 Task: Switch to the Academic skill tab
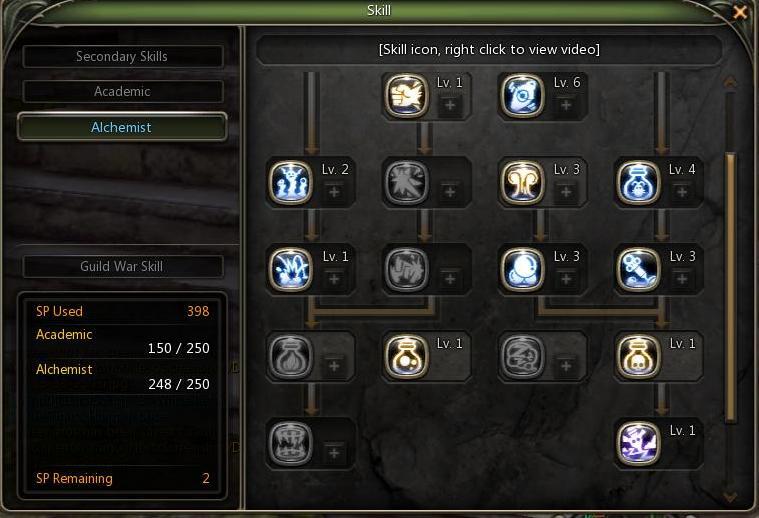[x=122, y=91]
